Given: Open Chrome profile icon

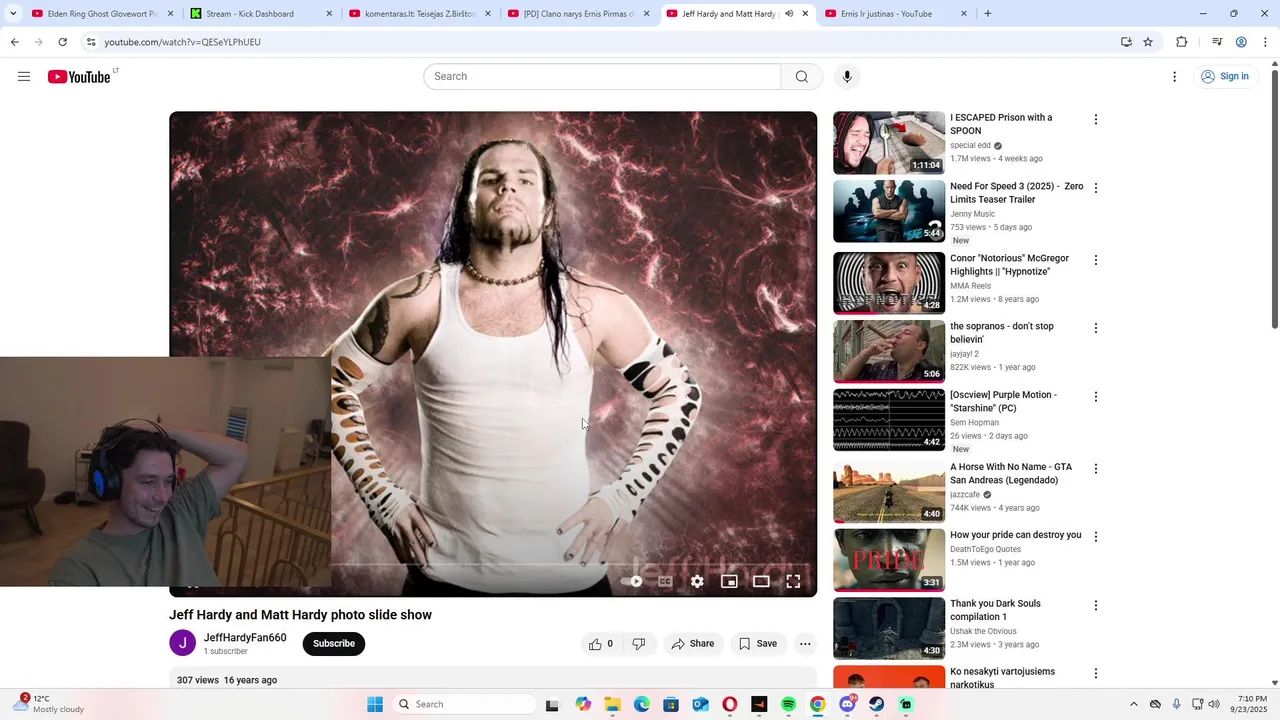Looking at the screenshot, I should pyautogui.click(x=1241, y=42).
